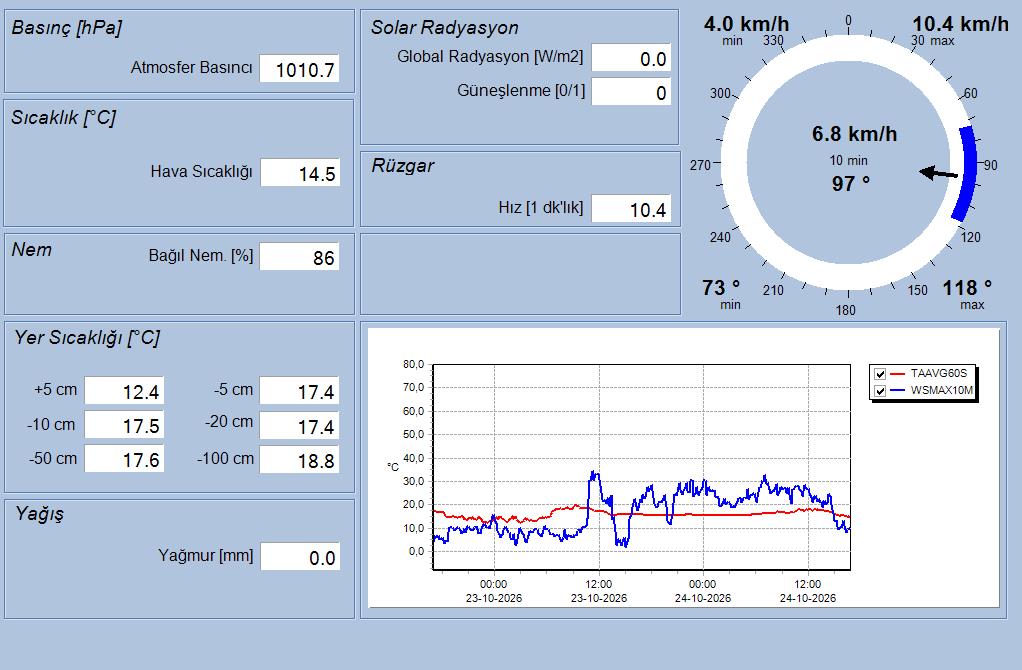
Task: Toggle the TAAVG60S series checkbox
Action: click(880, 374)
